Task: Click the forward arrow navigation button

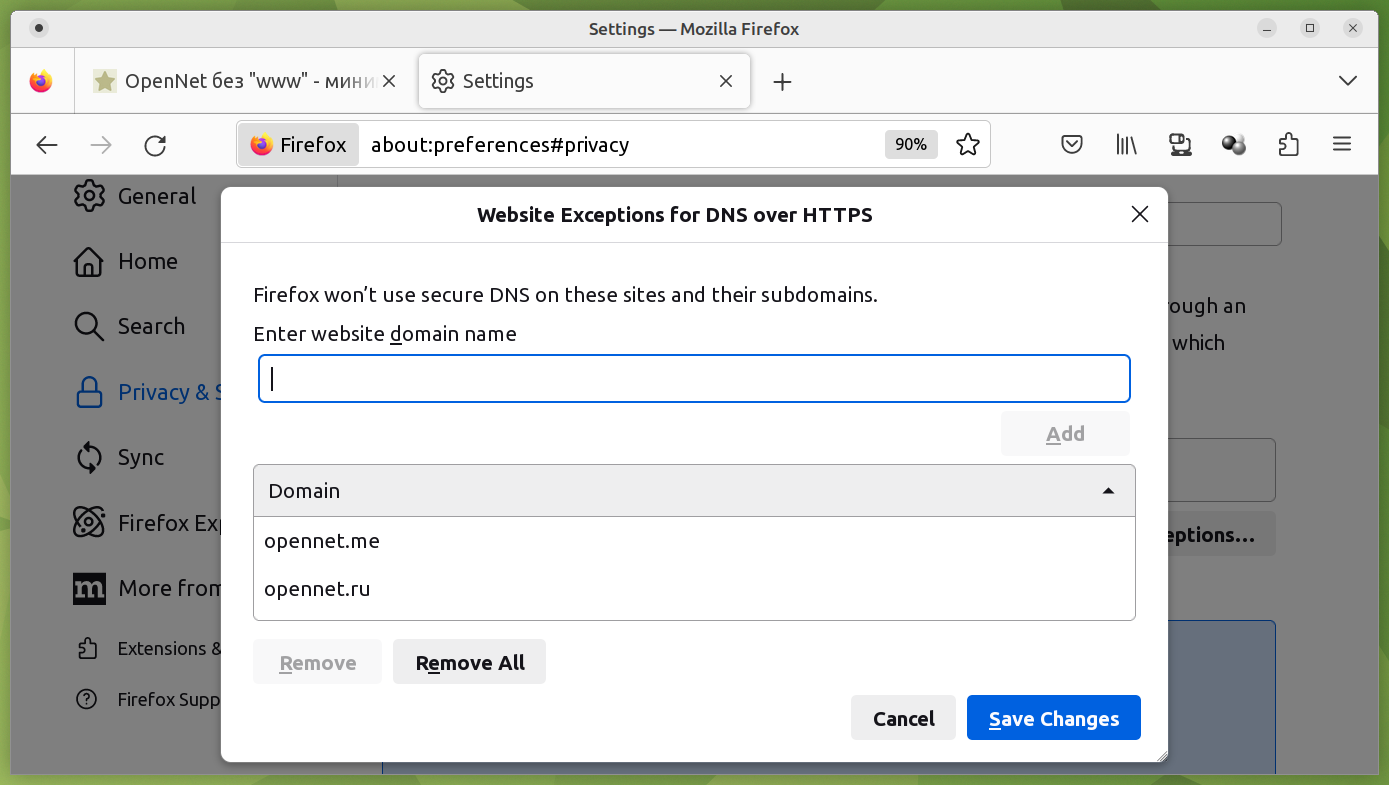Action: coord(101,145)
